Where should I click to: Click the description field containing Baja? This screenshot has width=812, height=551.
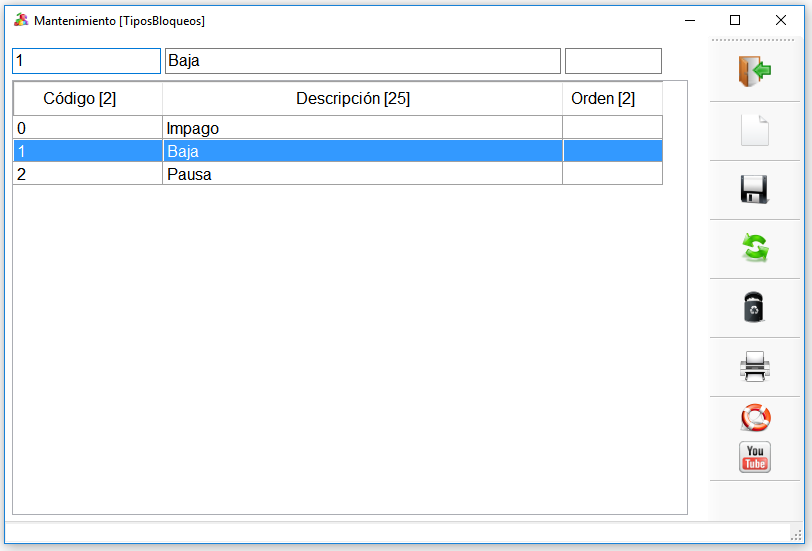click(362, 61)
